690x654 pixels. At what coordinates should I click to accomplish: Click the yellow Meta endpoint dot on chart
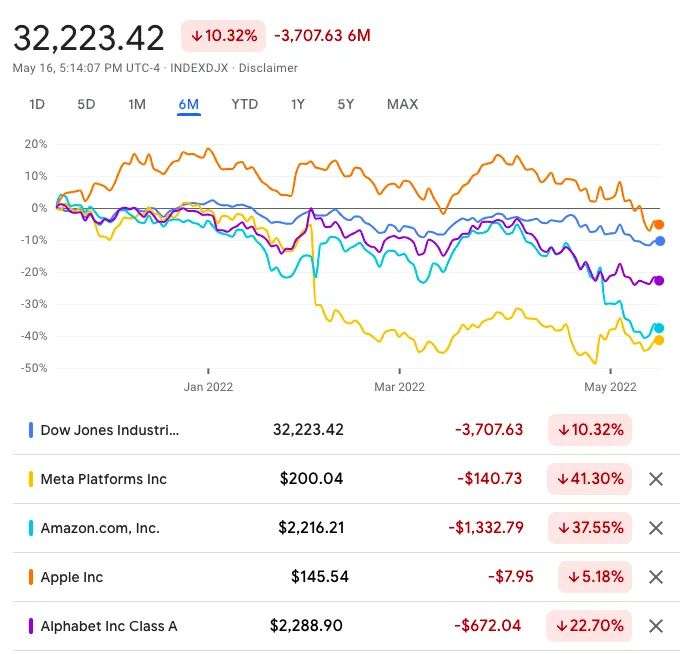tap(658, 341)
